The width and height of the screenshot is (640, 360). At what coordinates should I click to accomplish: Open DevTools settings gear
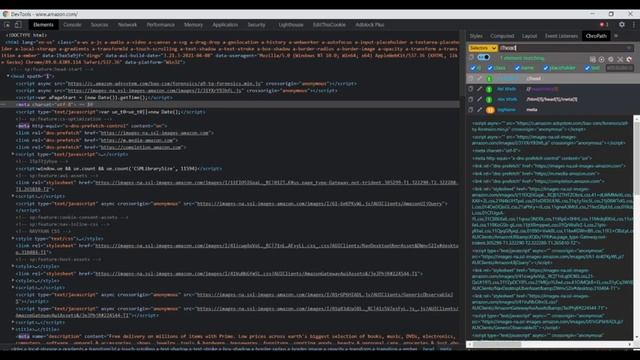[x=622, y=24]
